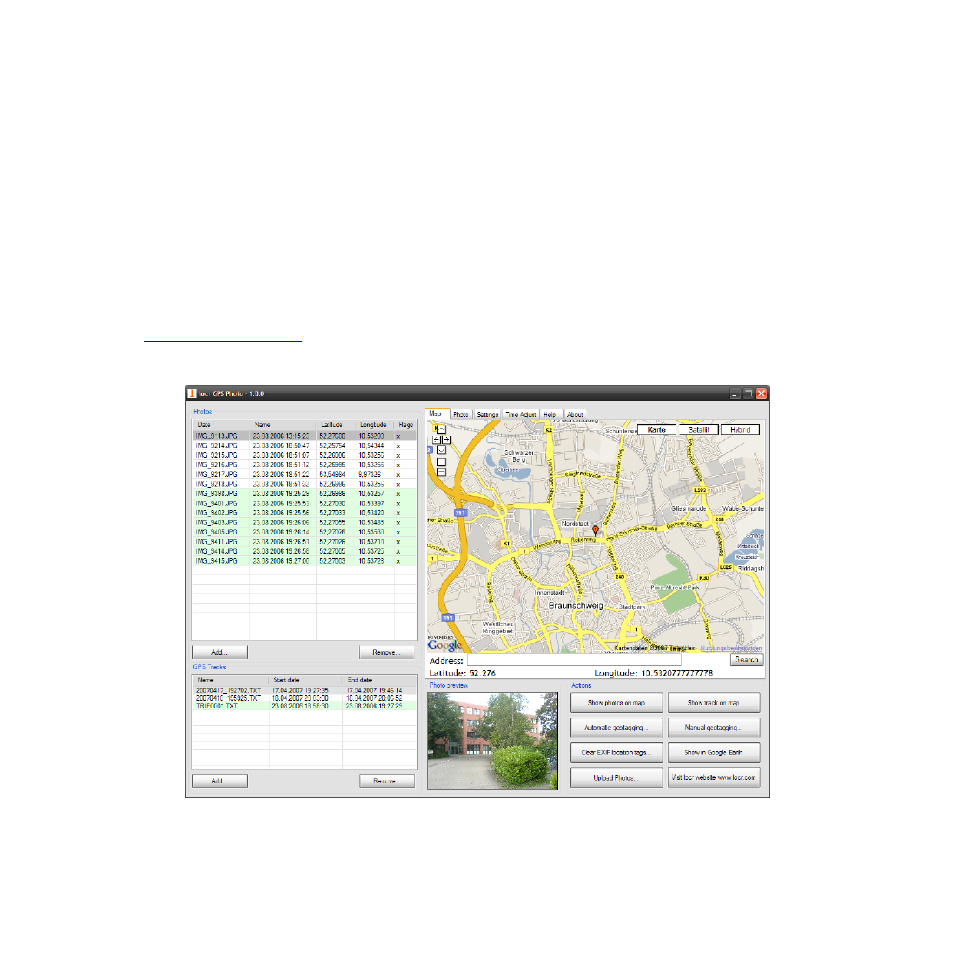Sort photos by Longitude column header
The image size is (954, 954).
pos(374,425)
